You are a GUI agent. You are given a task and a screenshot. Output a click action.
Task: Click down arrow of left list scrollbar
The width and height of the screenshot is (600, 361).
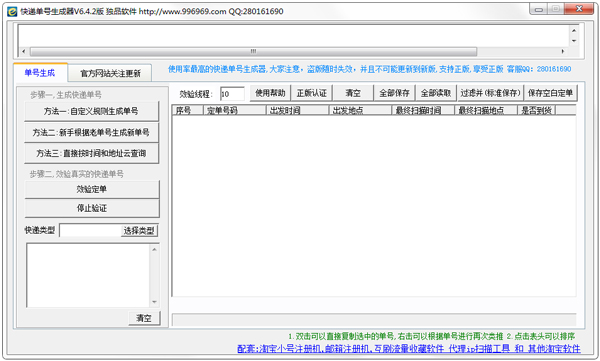(x=154, y=302)
